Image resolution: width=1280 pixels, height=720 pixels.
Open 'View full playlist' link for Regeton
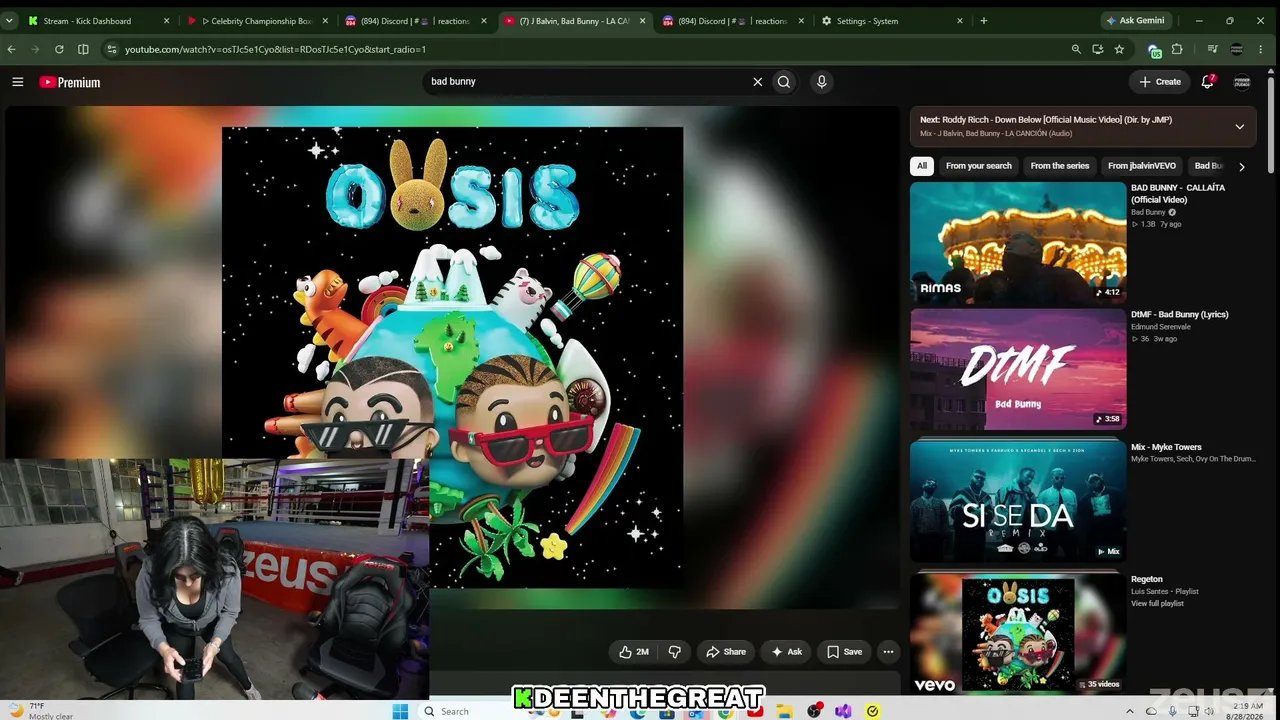click(1157, 604)
